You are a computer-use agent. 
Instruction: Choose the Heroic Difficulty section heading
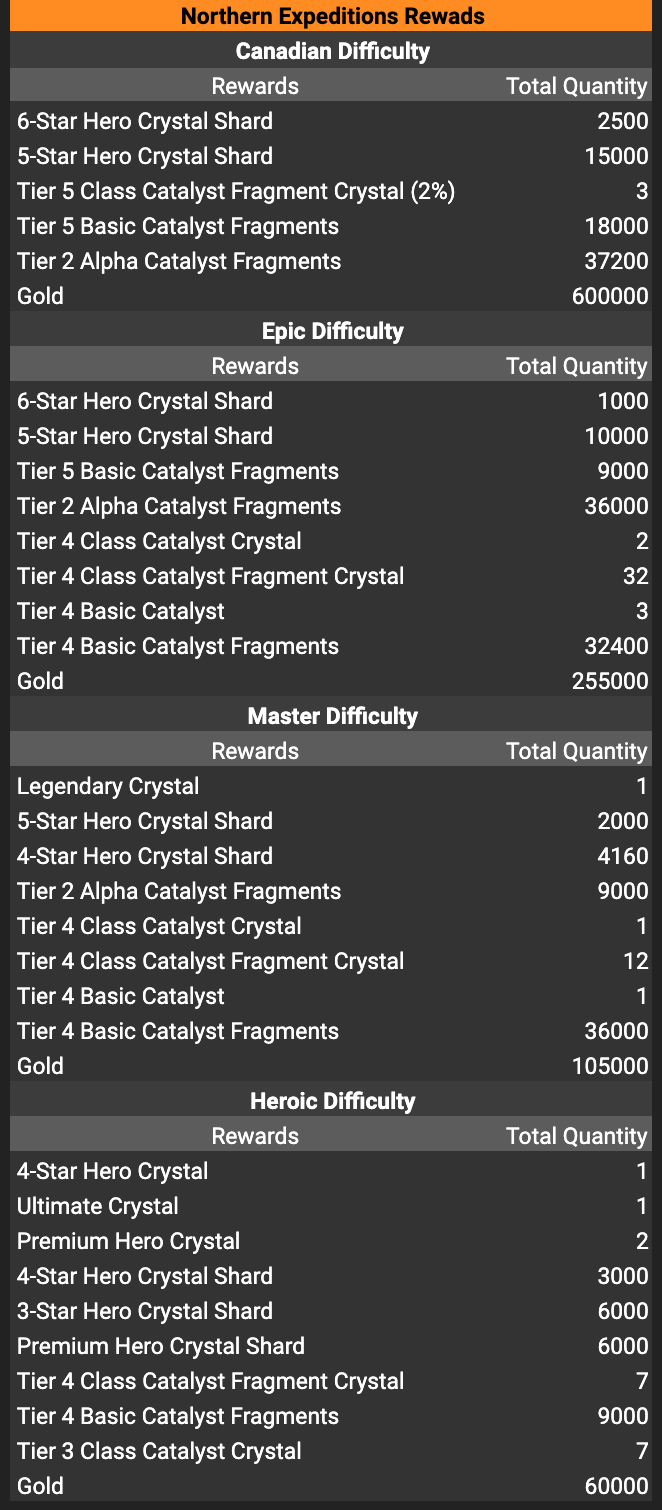332,1101
